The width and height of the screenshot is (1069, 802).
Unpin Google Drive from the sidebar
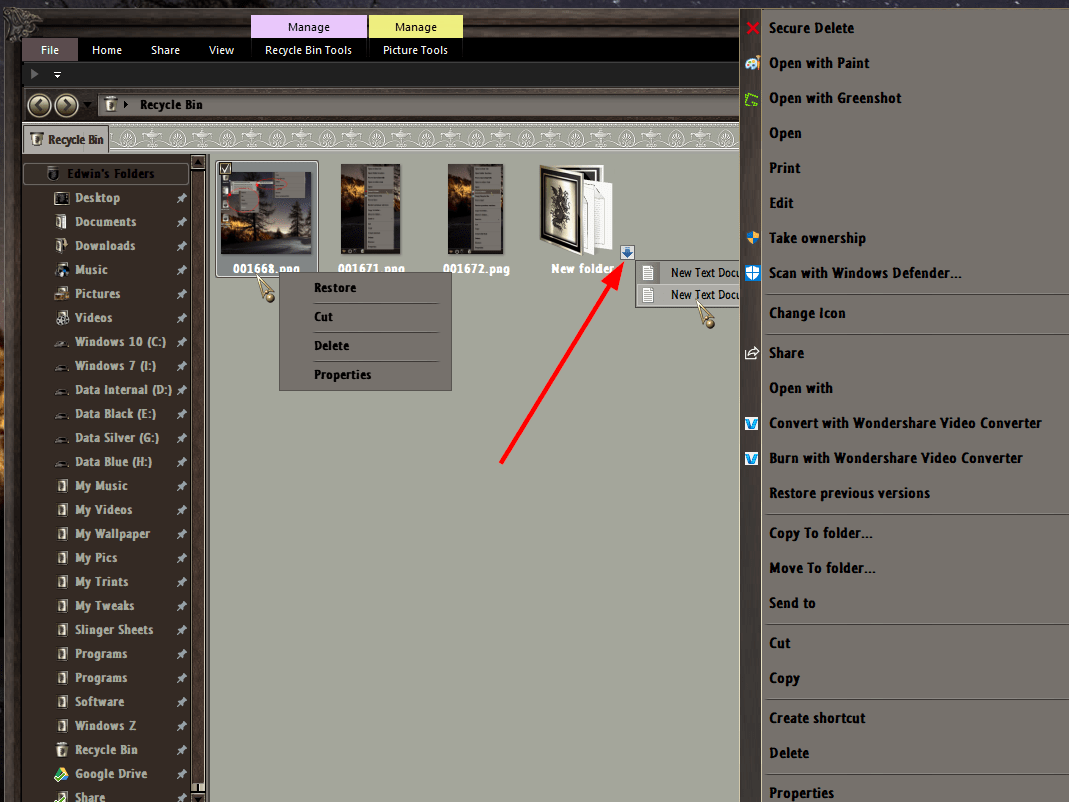[181, 774]
